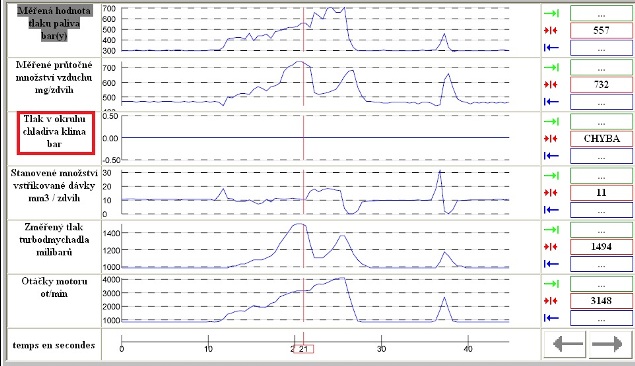The width and height of the screenshot is (635, 366).
Task: Click red cursor marker icon beside value 1494
Action: 551,247
